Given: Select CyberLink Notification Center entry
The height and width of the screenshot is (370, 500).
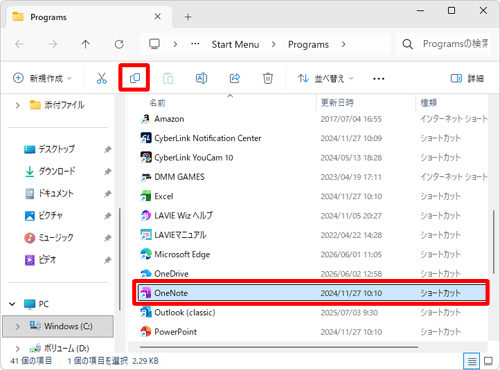Looking at the screenshot, I should 208,138.
